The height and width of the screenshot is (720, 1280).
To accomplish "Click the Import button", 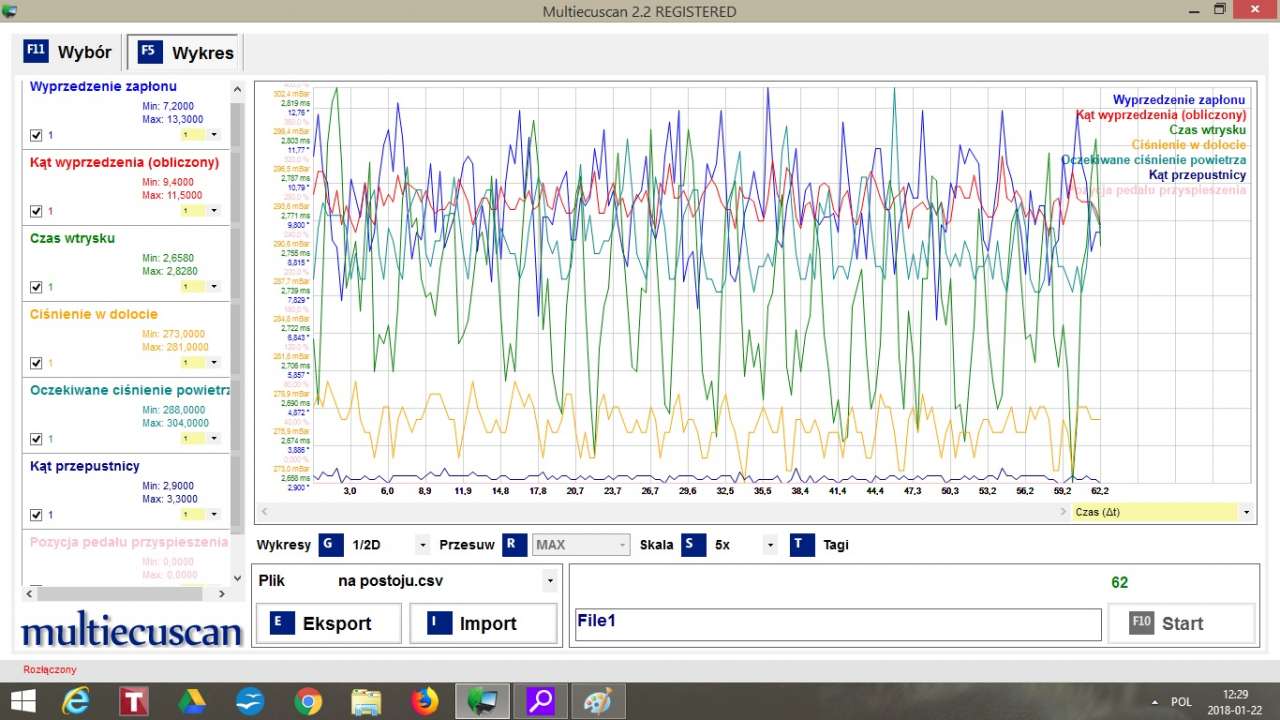I will tap(483, 624).
